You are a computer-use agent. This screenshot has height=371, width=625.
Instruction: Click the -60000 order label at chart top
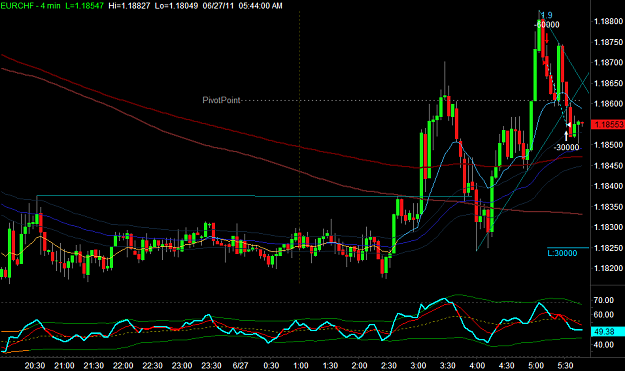(547, 25)
